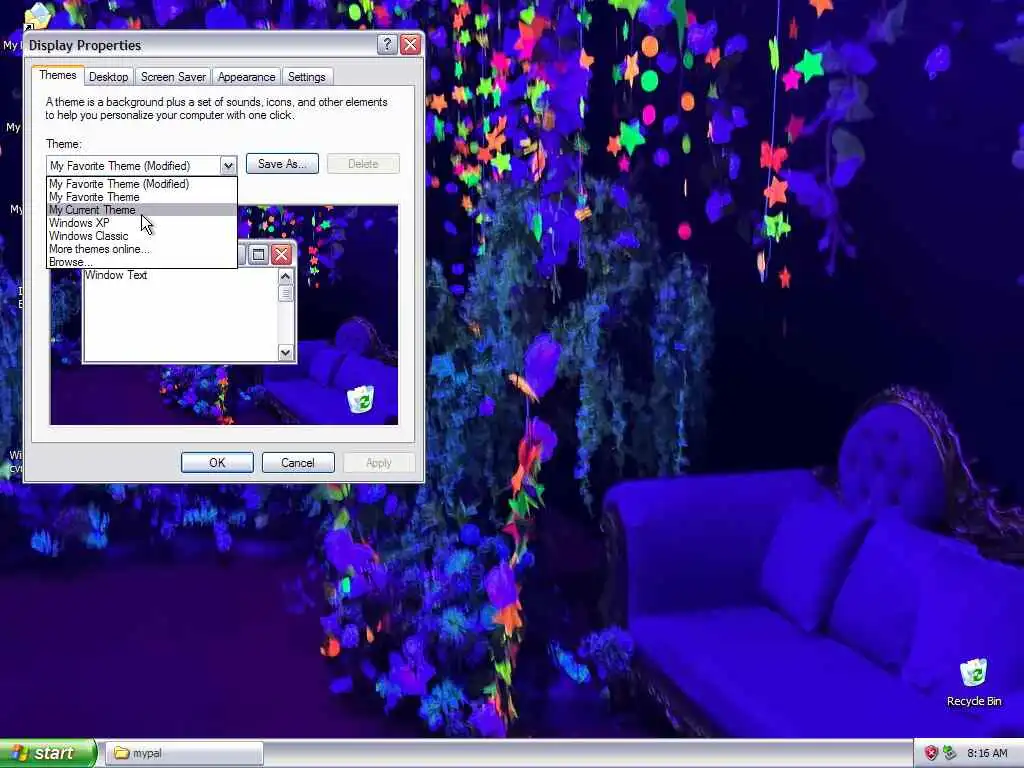Activate the mypal taskbar button
1024x768 pixels.
[x=184, y=753]
